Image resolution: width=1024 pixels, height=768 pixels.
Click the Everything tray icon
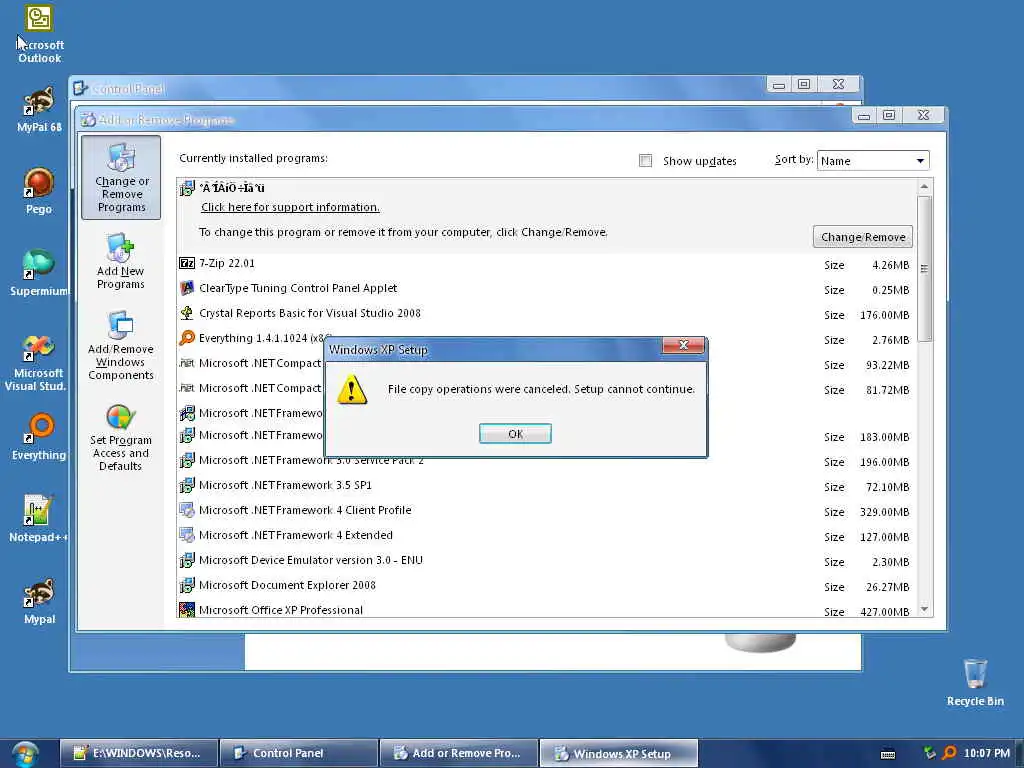[950, 753]
